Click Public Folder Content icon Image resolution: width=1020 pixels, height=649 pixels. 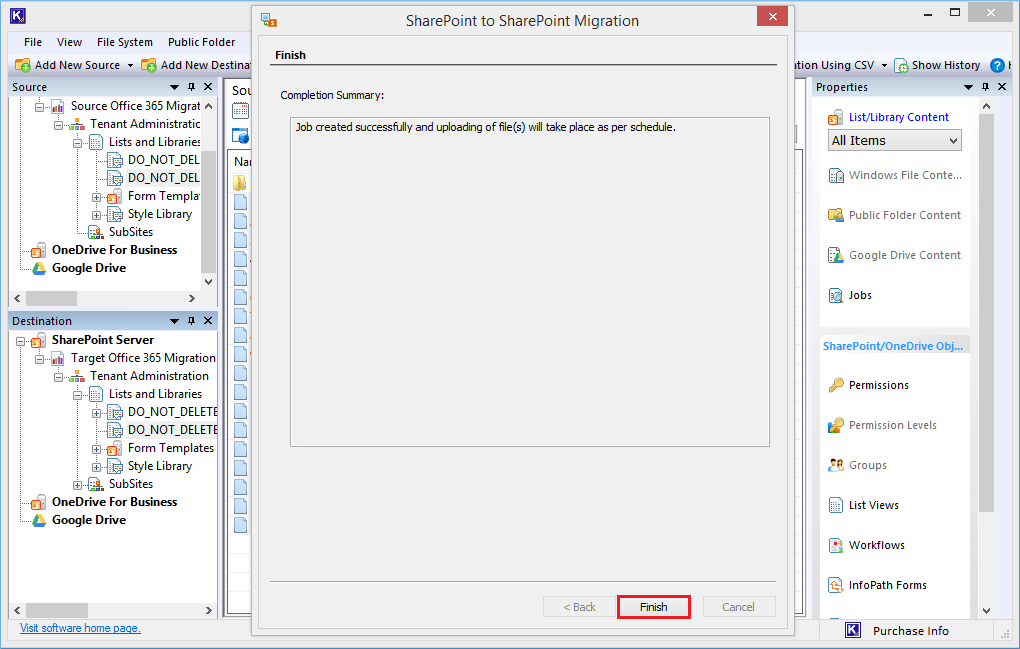pos(836,215)
